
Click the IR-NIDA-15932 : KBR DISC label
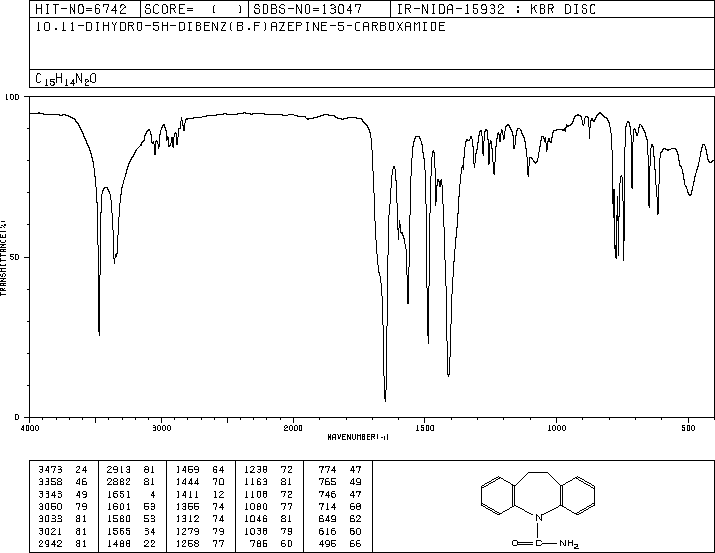[496, 9]
